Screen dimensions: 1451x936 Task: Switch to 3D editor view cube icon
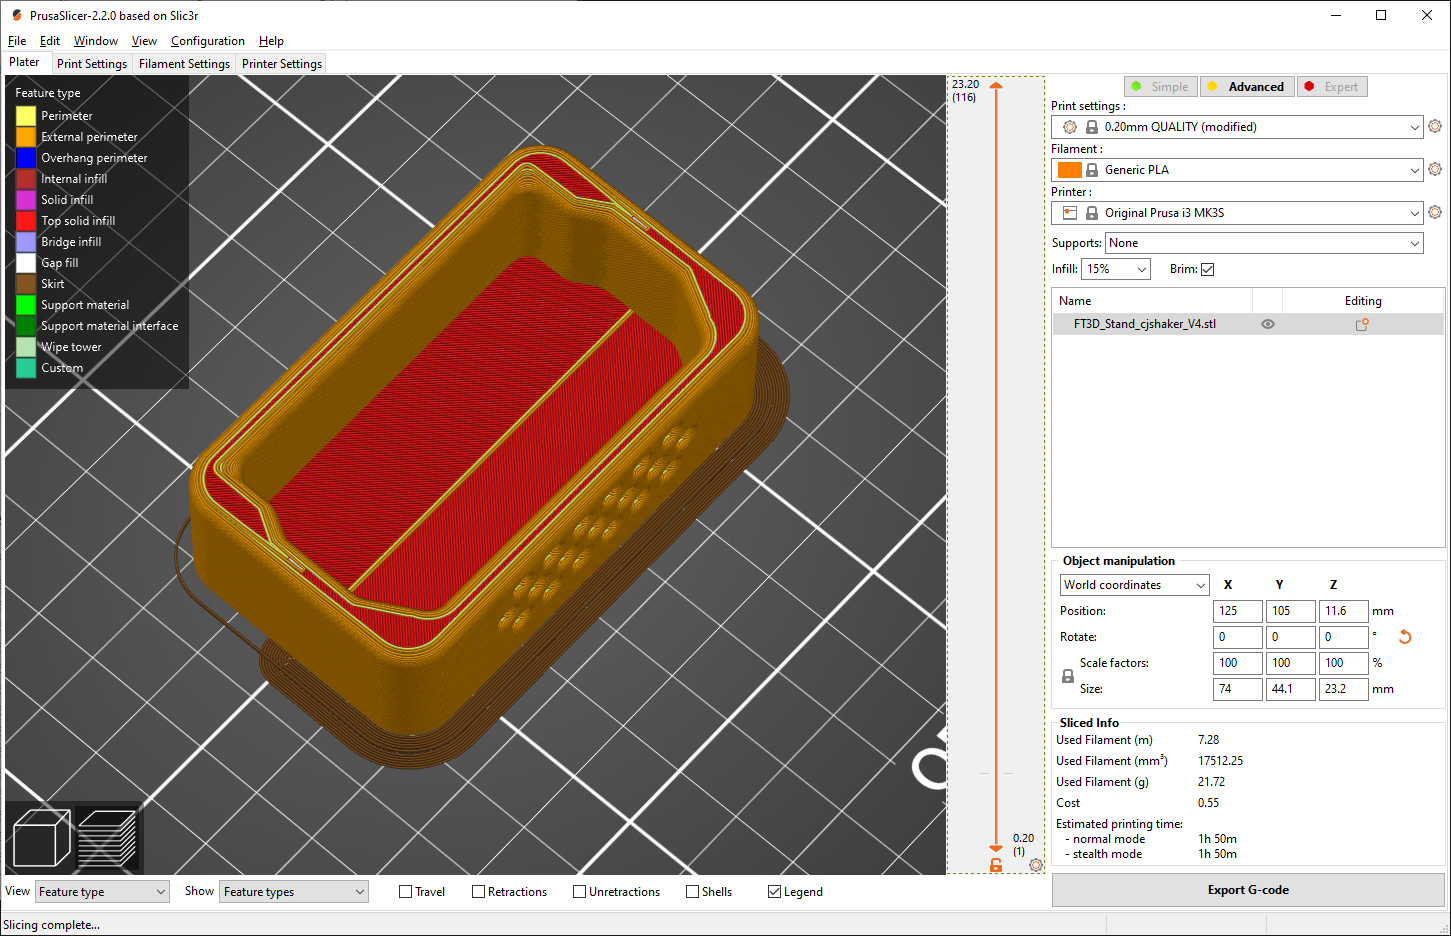(41, 837)
